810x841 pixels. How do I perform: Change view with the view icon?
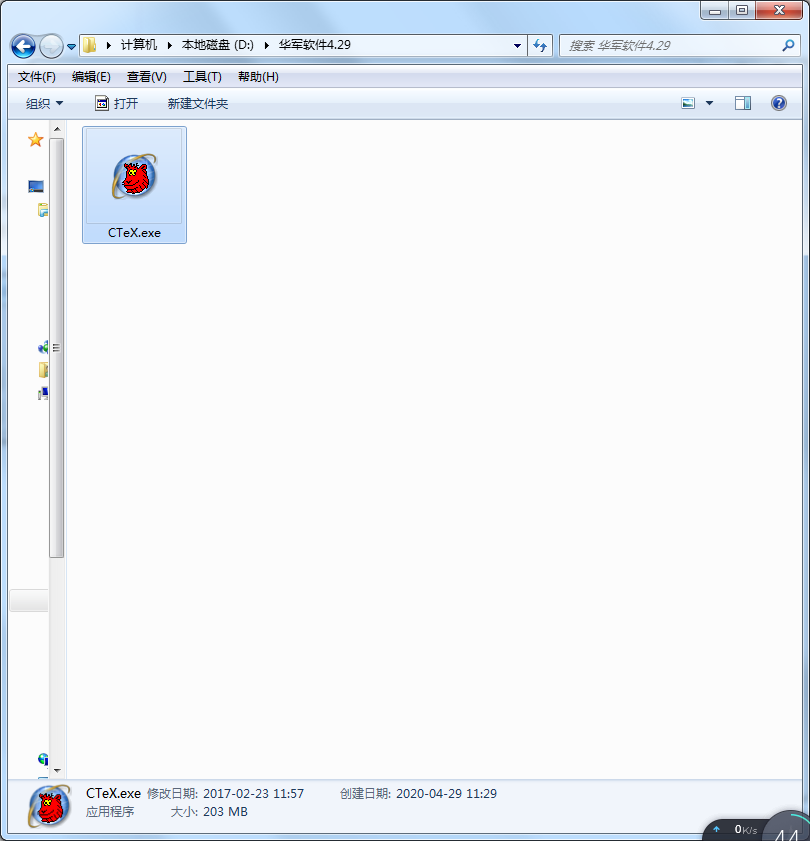pos(688,103)
